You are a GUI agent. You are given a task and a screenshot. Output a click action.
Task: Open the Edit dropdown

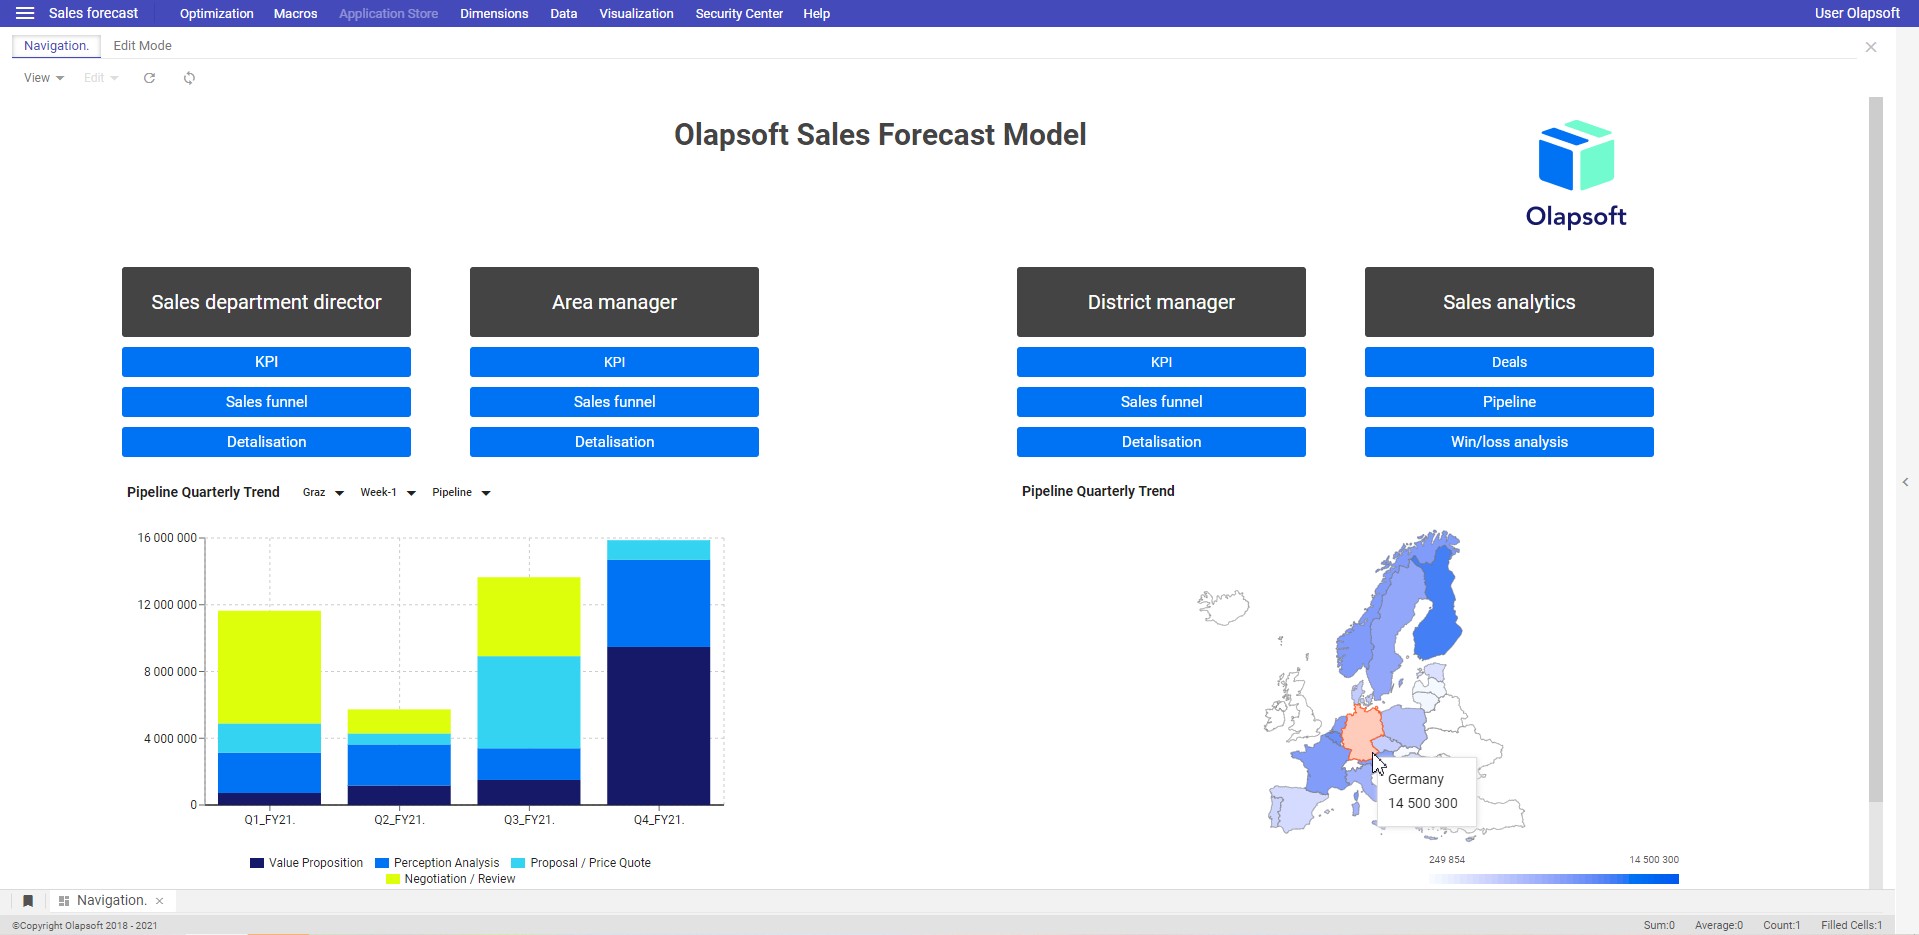(101, 78)
